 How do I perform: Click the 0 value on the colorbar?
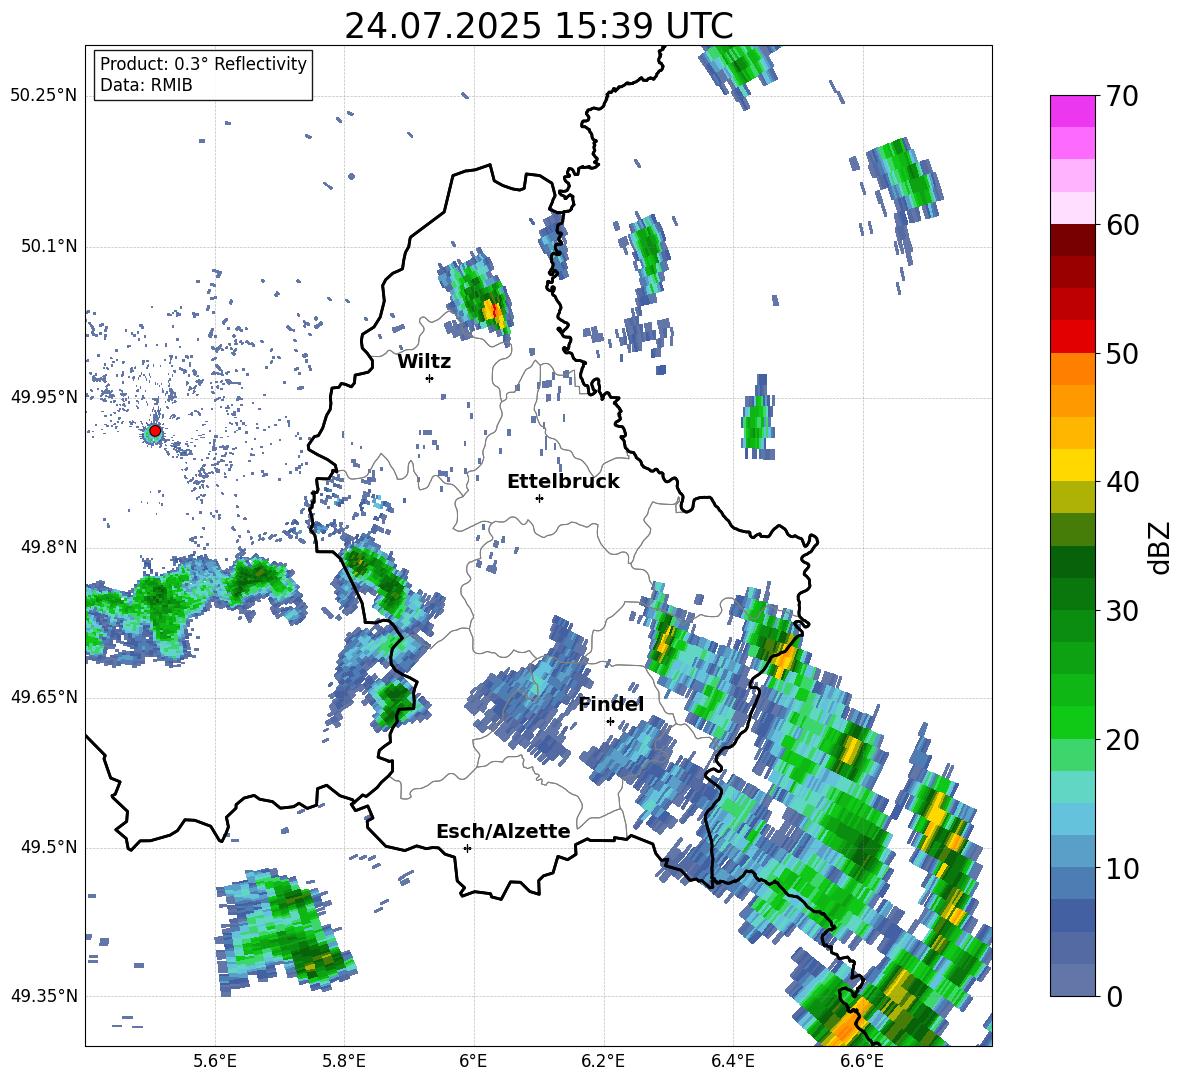click(x=1114, y=997)
